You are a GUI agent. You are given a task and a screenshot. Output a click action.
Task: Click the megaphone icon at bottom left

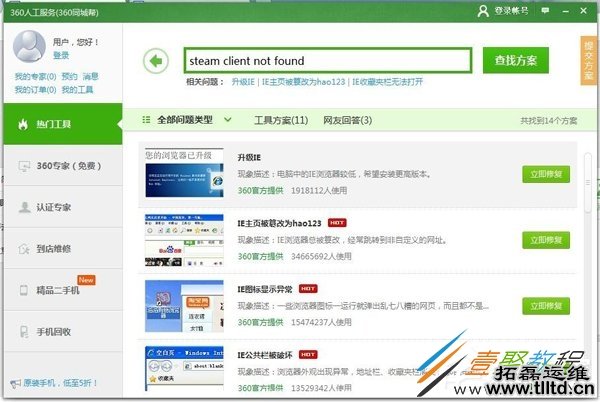pyautogui.click(x=15, y=383)
